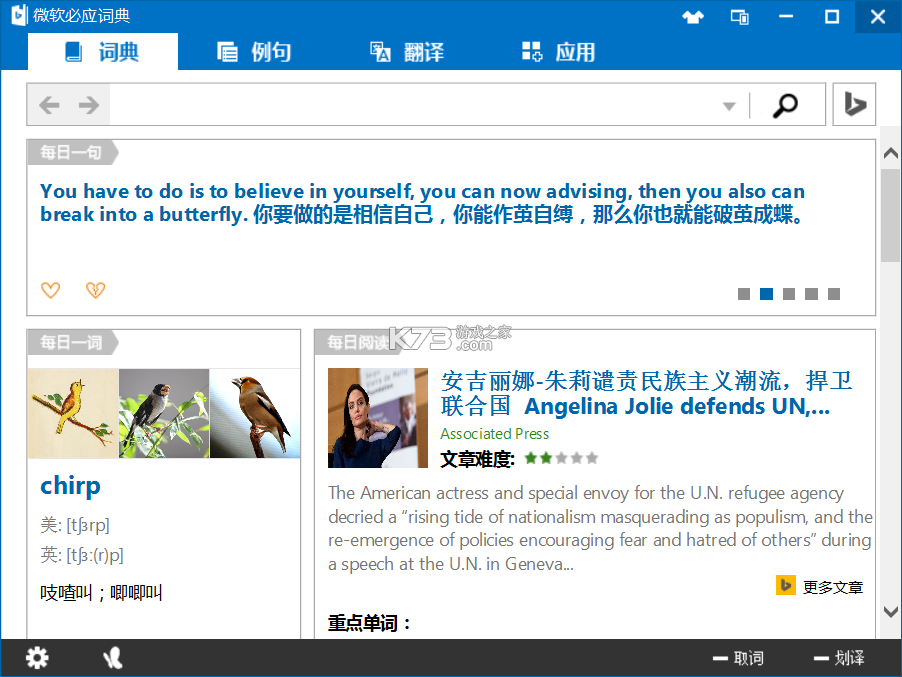Select the third daily sentence page dot
The image size is (902, 677).
[x=789, y=294]
